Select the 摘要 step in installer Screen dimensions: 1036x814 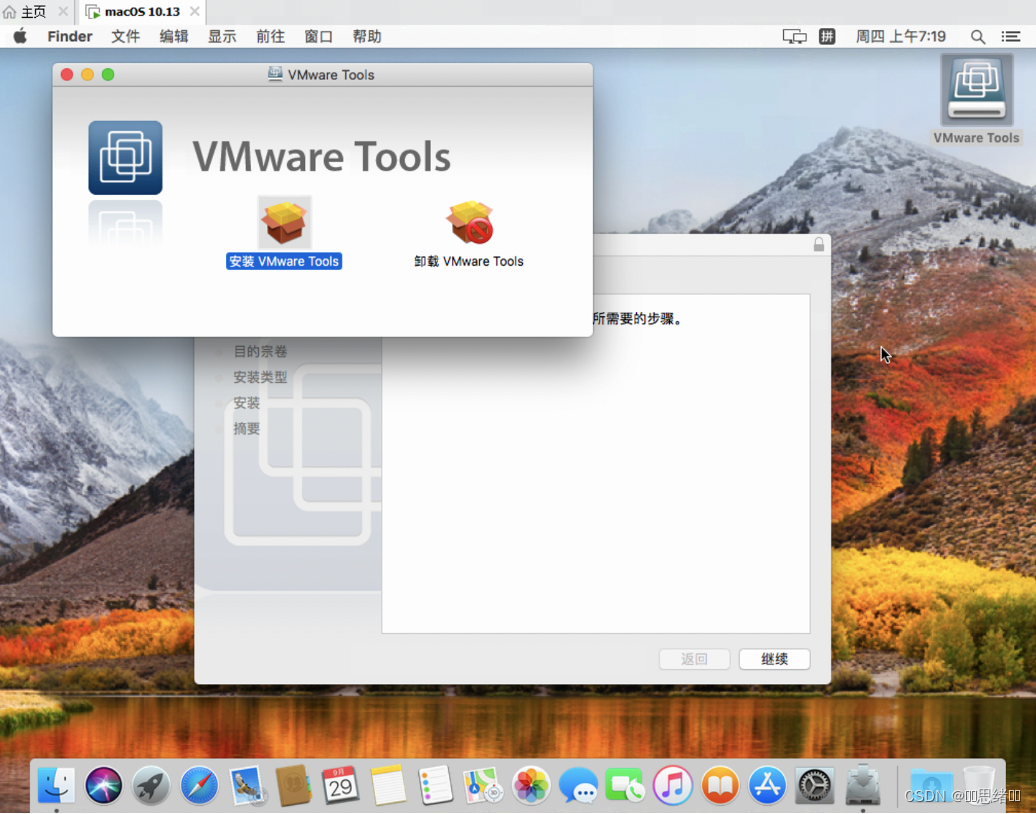tap(246, 429)
